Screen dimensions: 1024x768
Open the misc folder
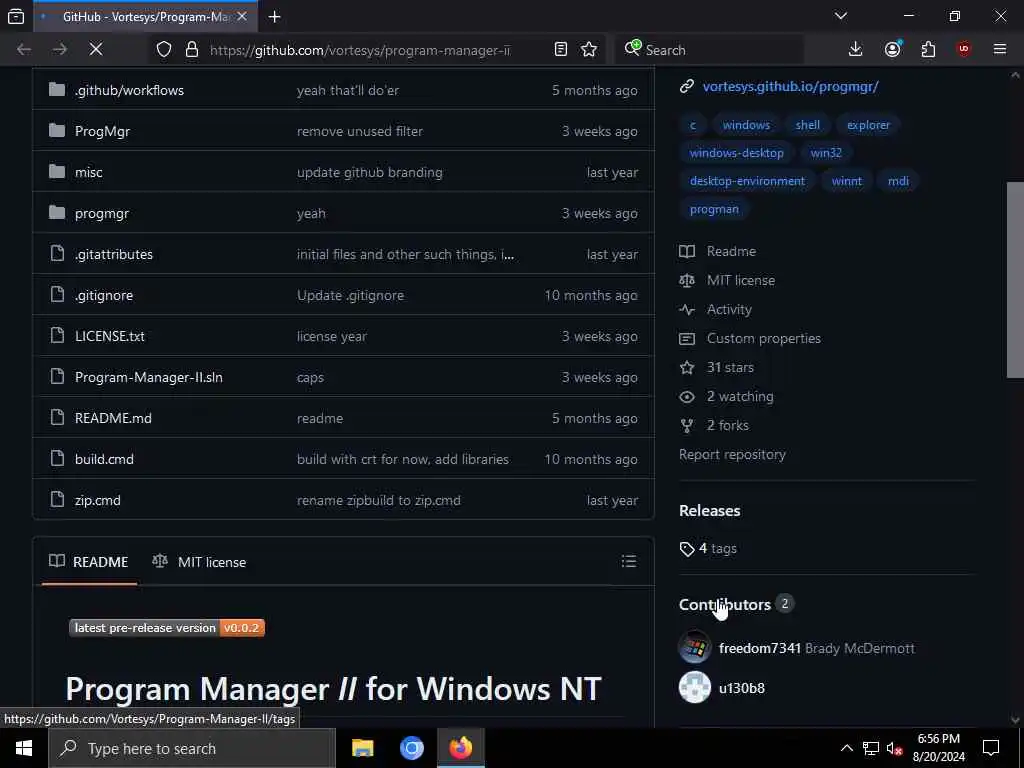89,172
